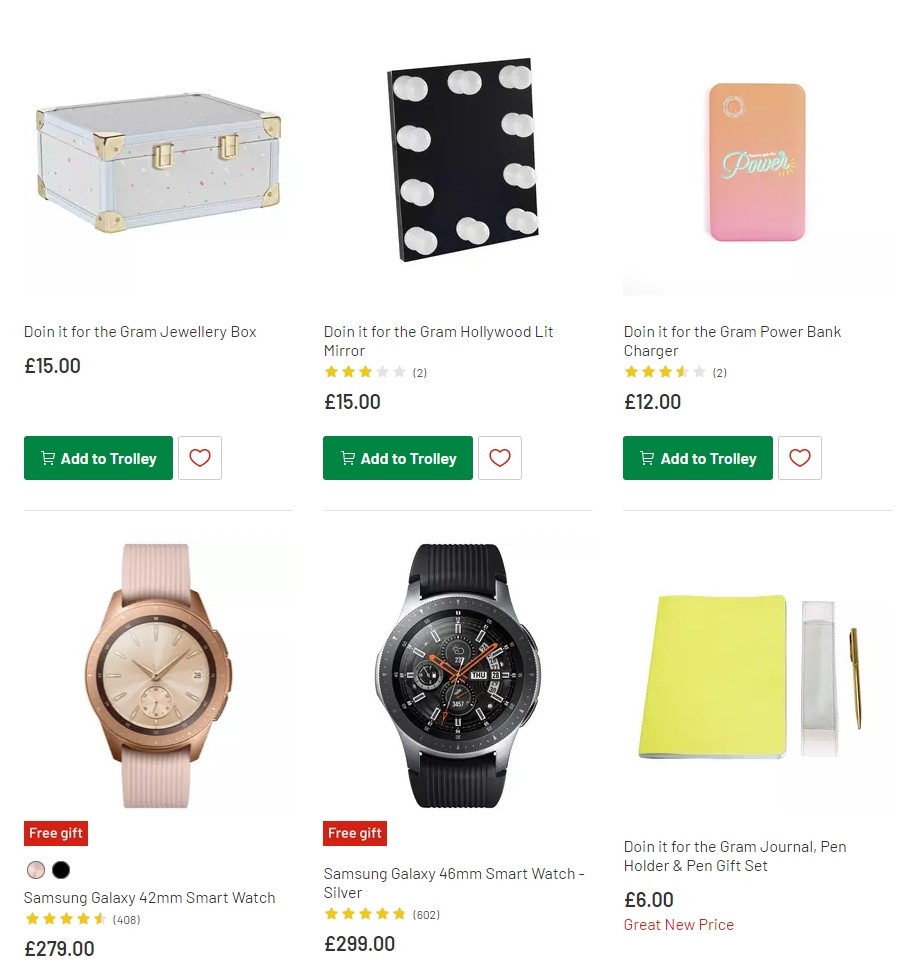Select the pink color swatch for 42mm Smart Watch

[x=35, y=870]
